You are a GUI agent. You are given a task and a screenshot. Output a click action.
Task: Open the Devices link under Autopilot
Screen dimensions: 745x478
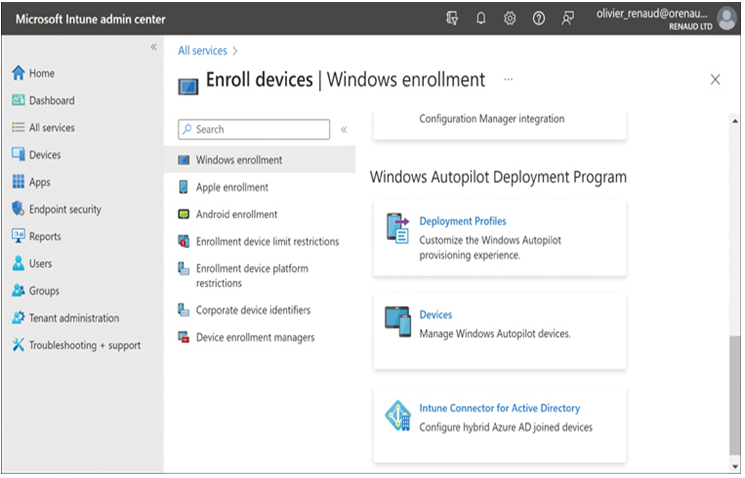[437, 315]
